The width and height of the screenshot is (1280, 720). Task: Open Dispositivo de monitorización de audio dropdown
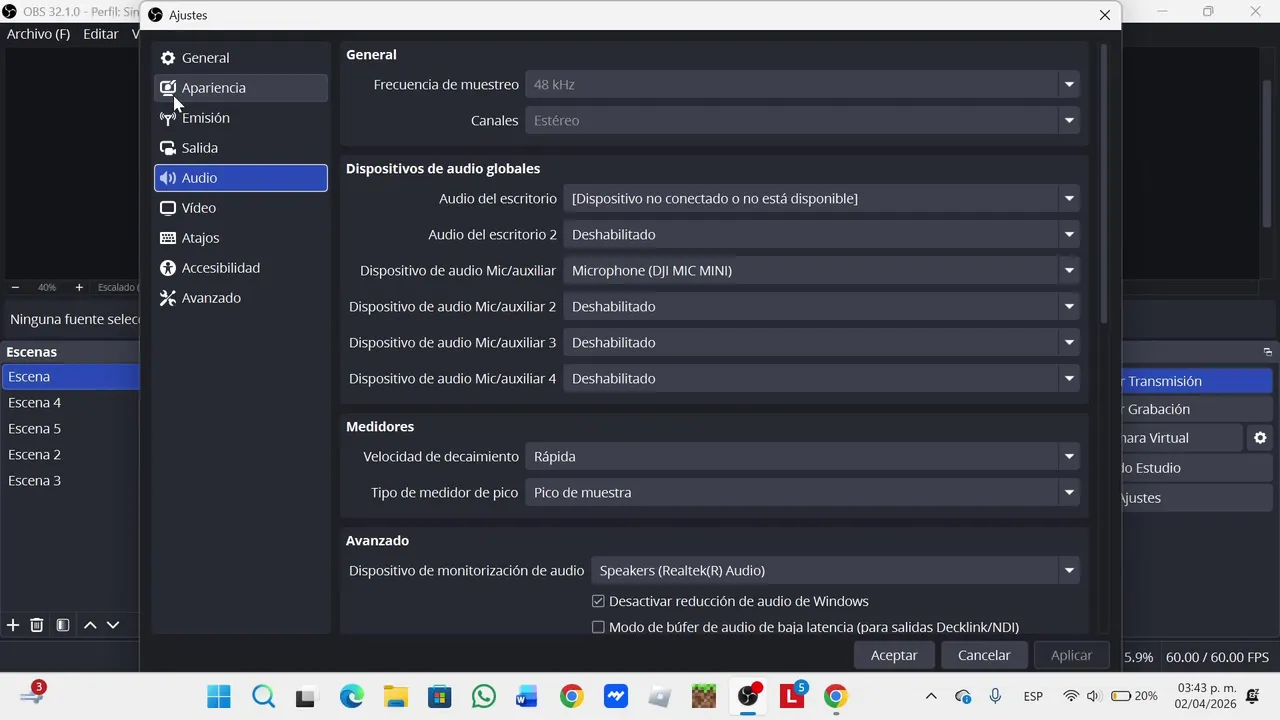pos(836,570)
